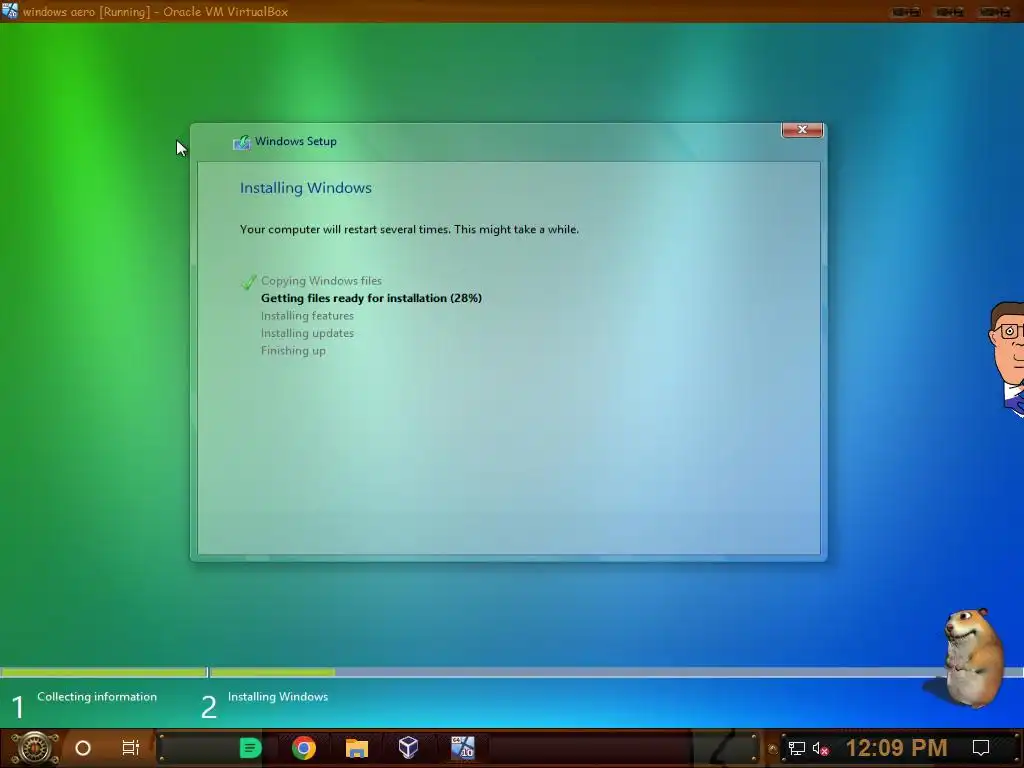Image resolution: width=1024 pixels, height=768 pixels.
Task: Open the green notes app on taskbar
Action: pyautogui.click(x=250, y=748)
